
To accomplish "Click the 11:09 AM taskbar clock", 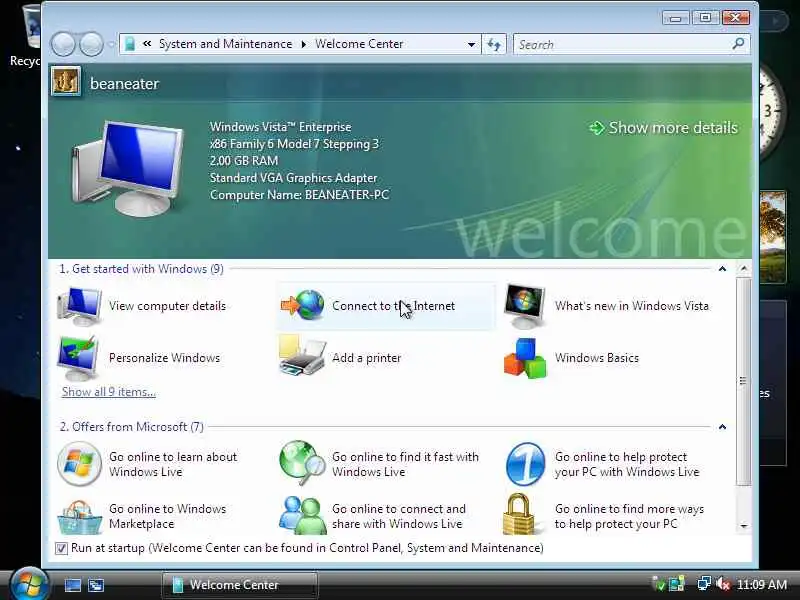I will point(762,584).
